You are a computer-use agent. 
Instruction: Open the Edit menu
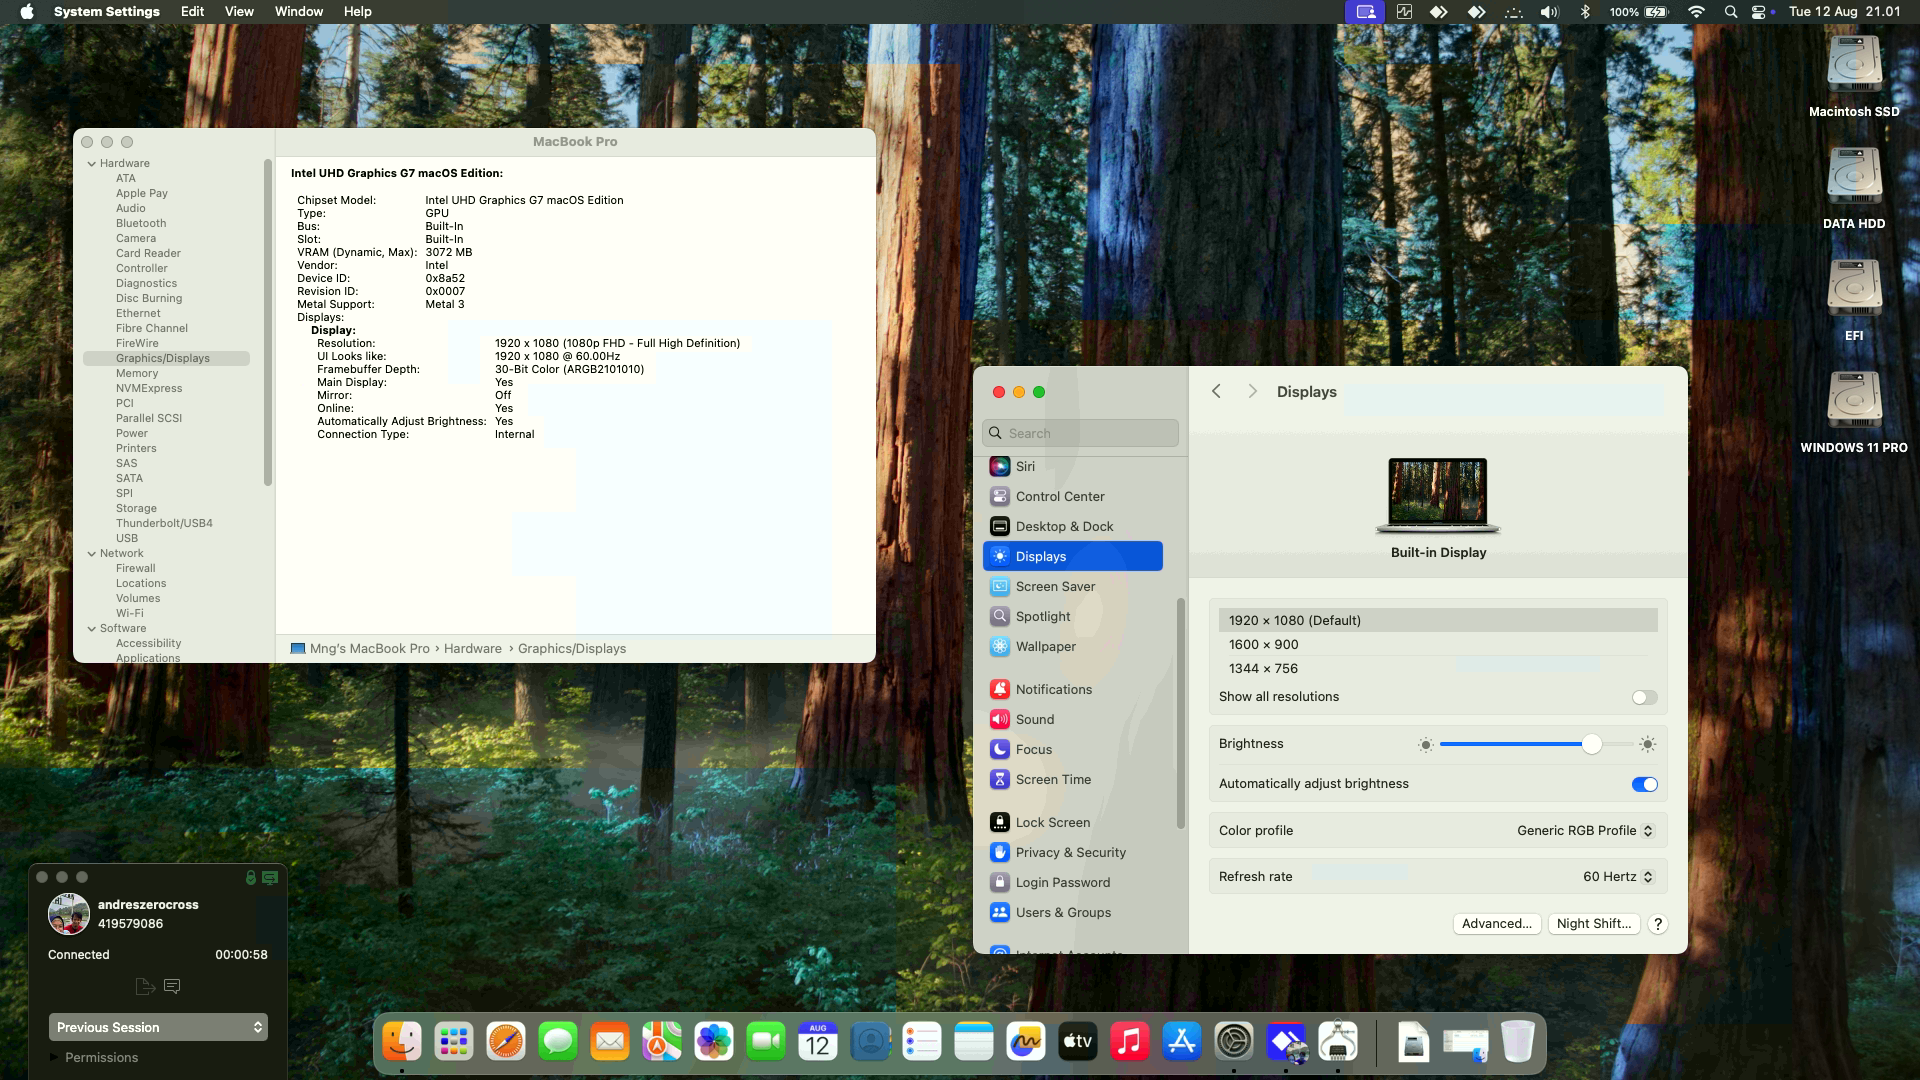pyautogui.click(x=192, y=12)
